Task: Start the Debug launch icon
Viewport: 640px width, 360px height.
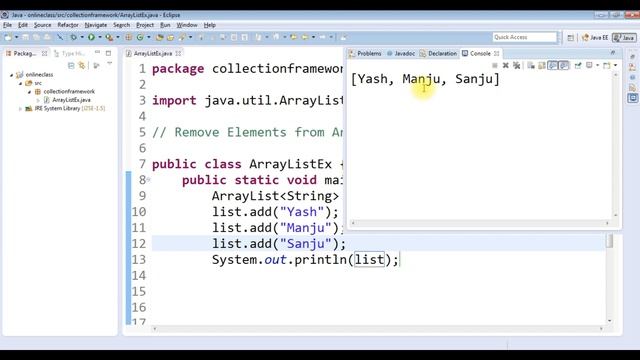Action: click(x=73, y=37)
